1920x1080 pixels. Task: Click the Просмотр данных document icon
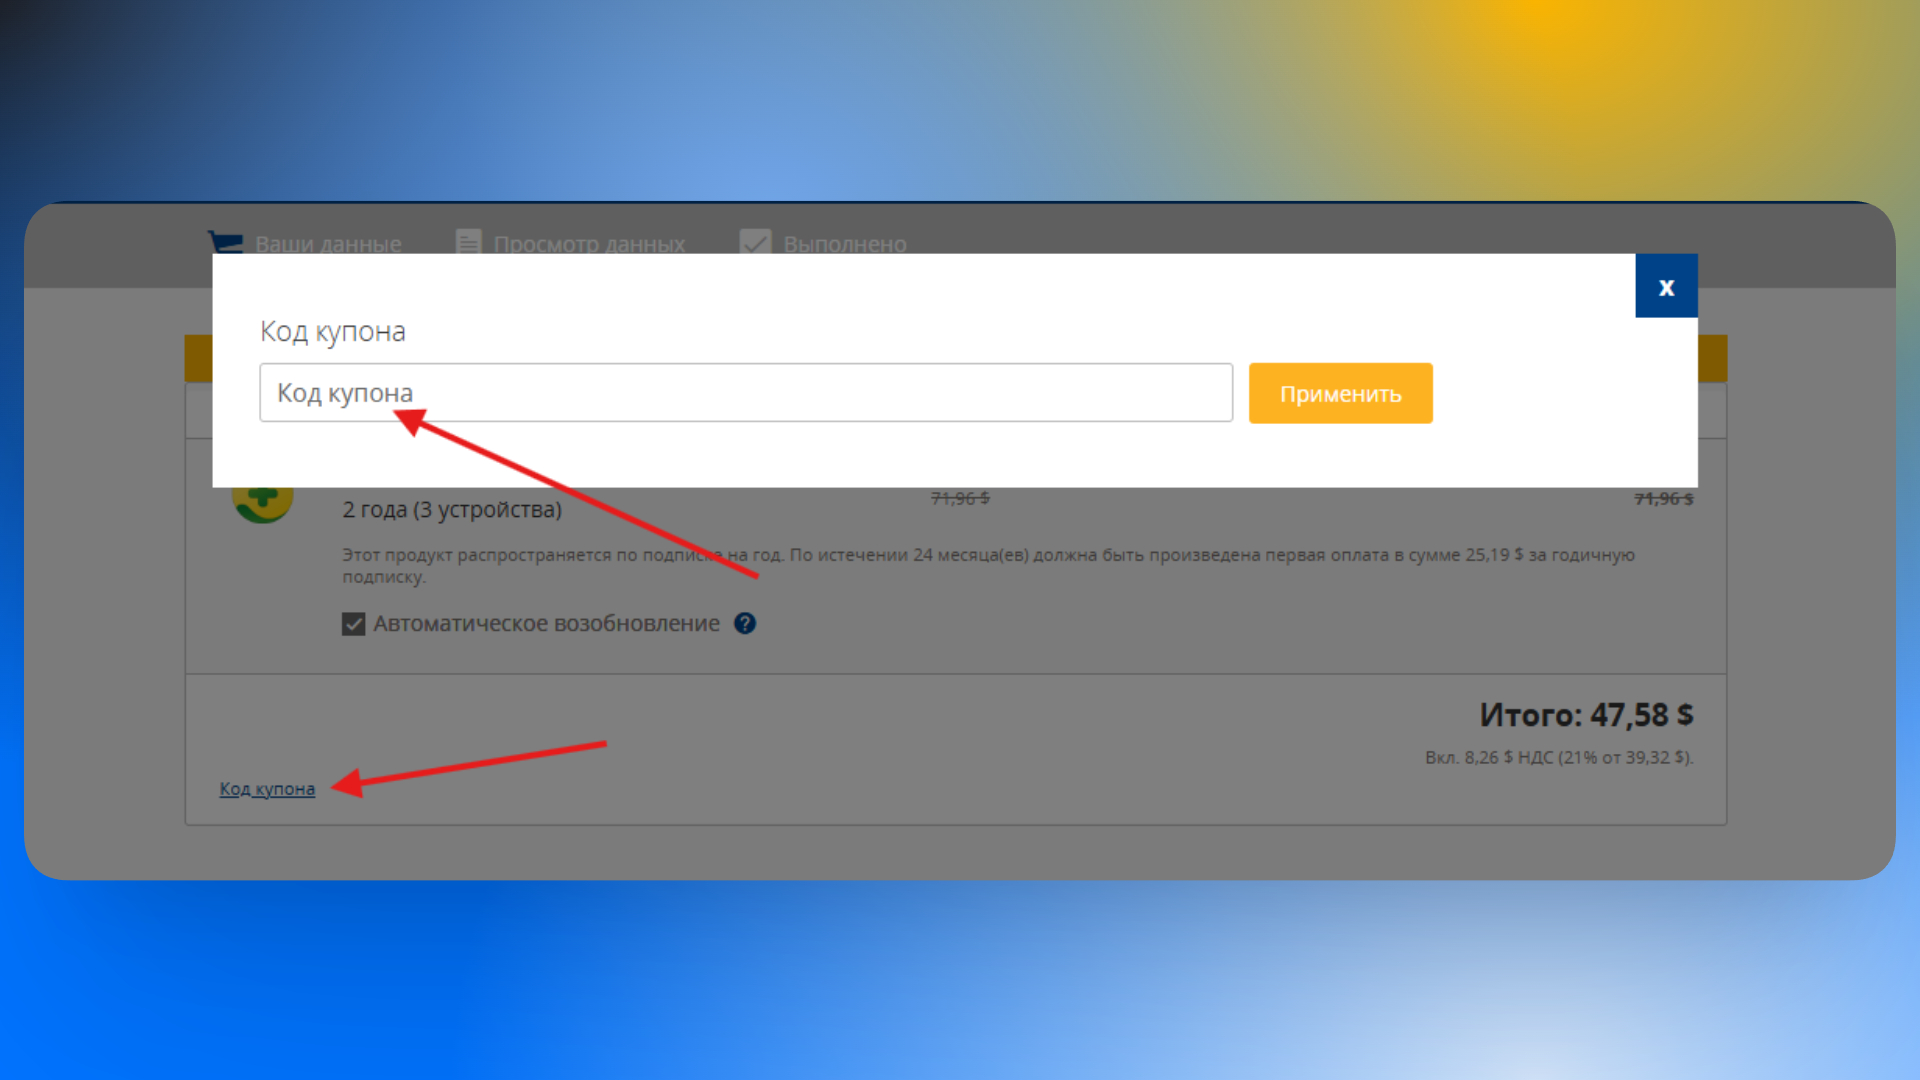468,242
